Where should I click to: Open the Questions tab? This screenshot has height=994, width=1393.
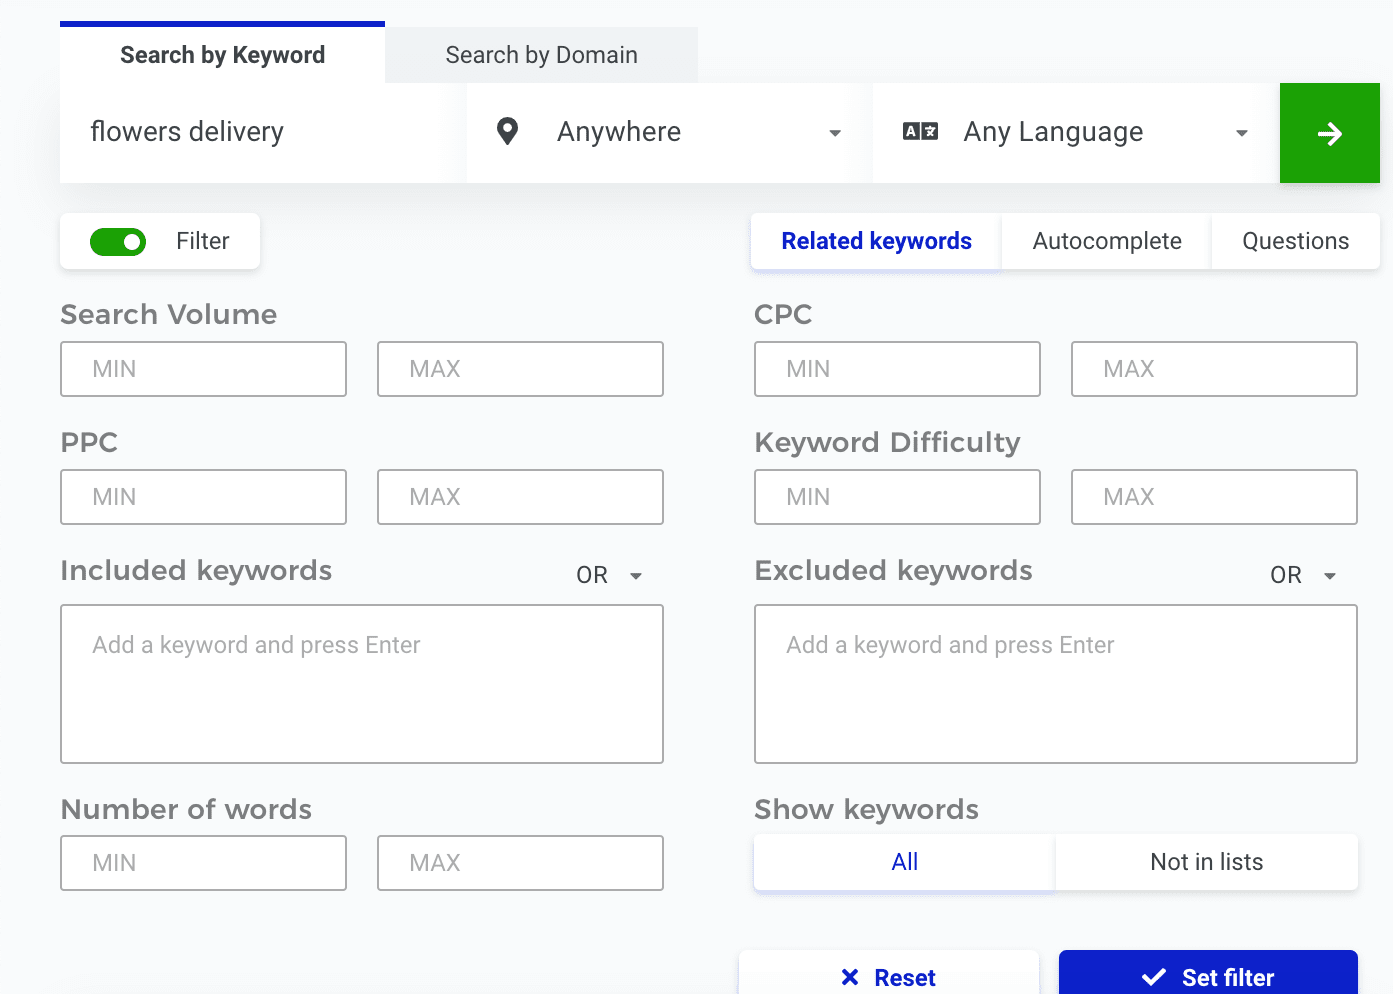[1295, 241]
